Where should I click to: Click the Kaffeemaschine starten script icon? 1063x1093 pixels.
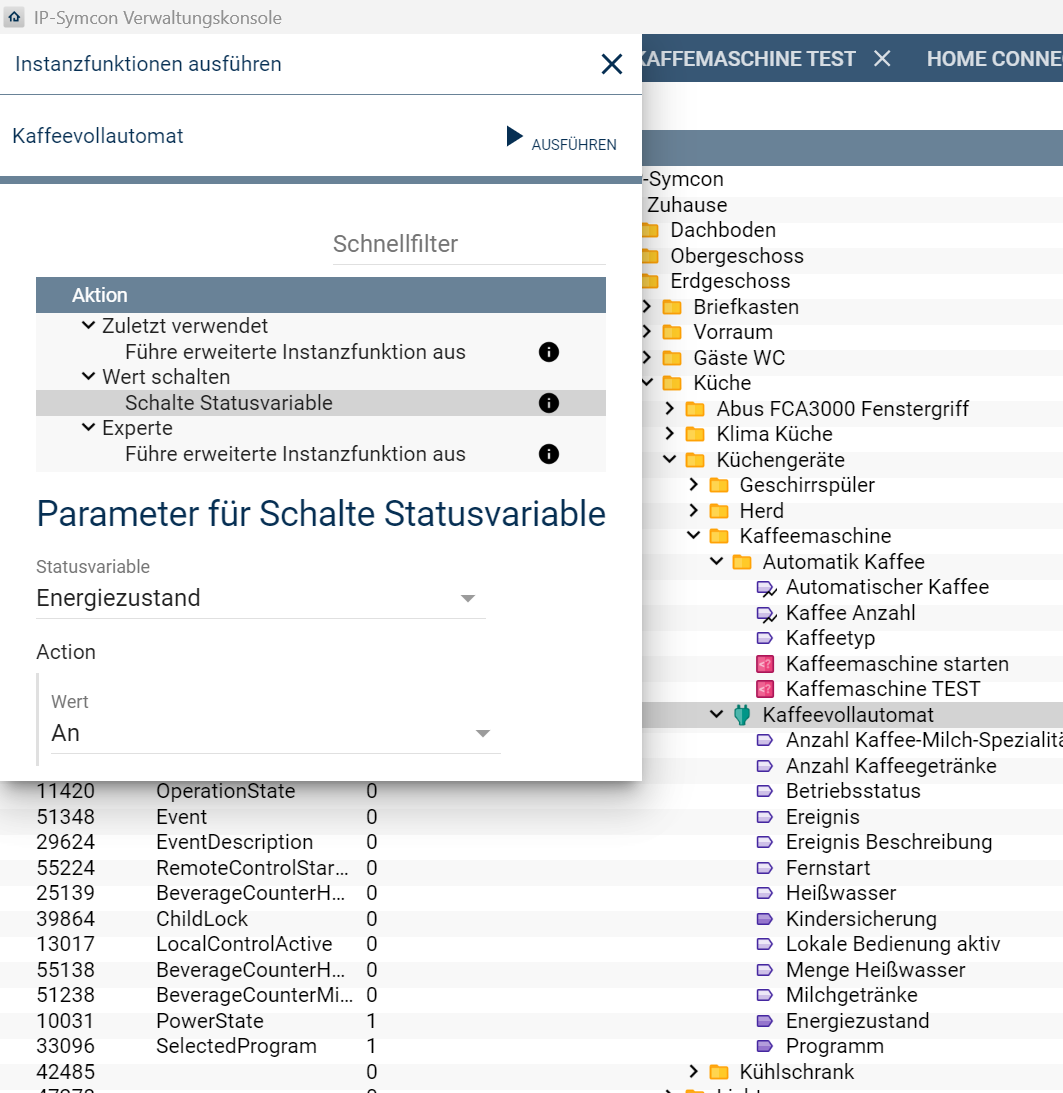point(765,664)
